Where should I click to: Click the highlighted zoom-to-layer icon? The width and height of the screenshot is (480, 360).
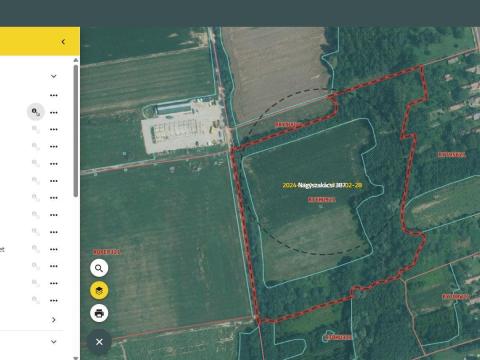pyautogui.click(x=36, y=112)
